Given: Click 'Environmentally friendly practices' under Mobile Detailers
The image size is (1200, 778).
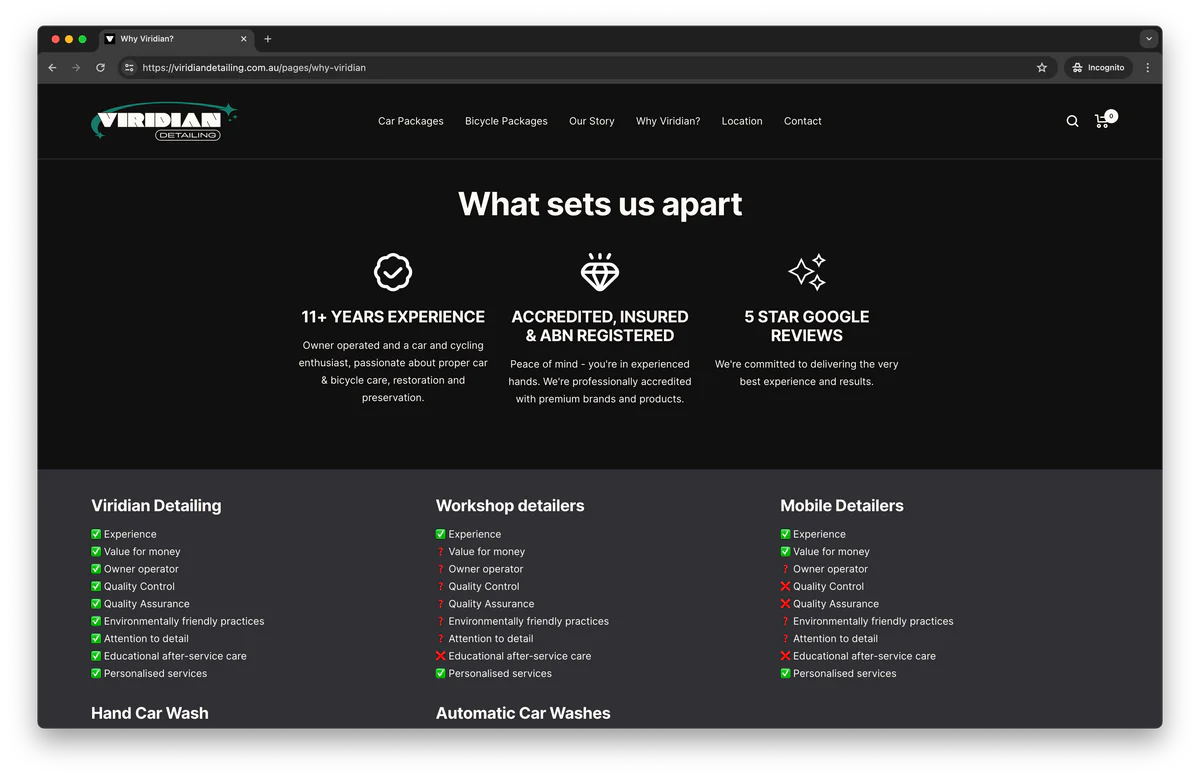Looking at the screenshot, I should pos(873,621).
